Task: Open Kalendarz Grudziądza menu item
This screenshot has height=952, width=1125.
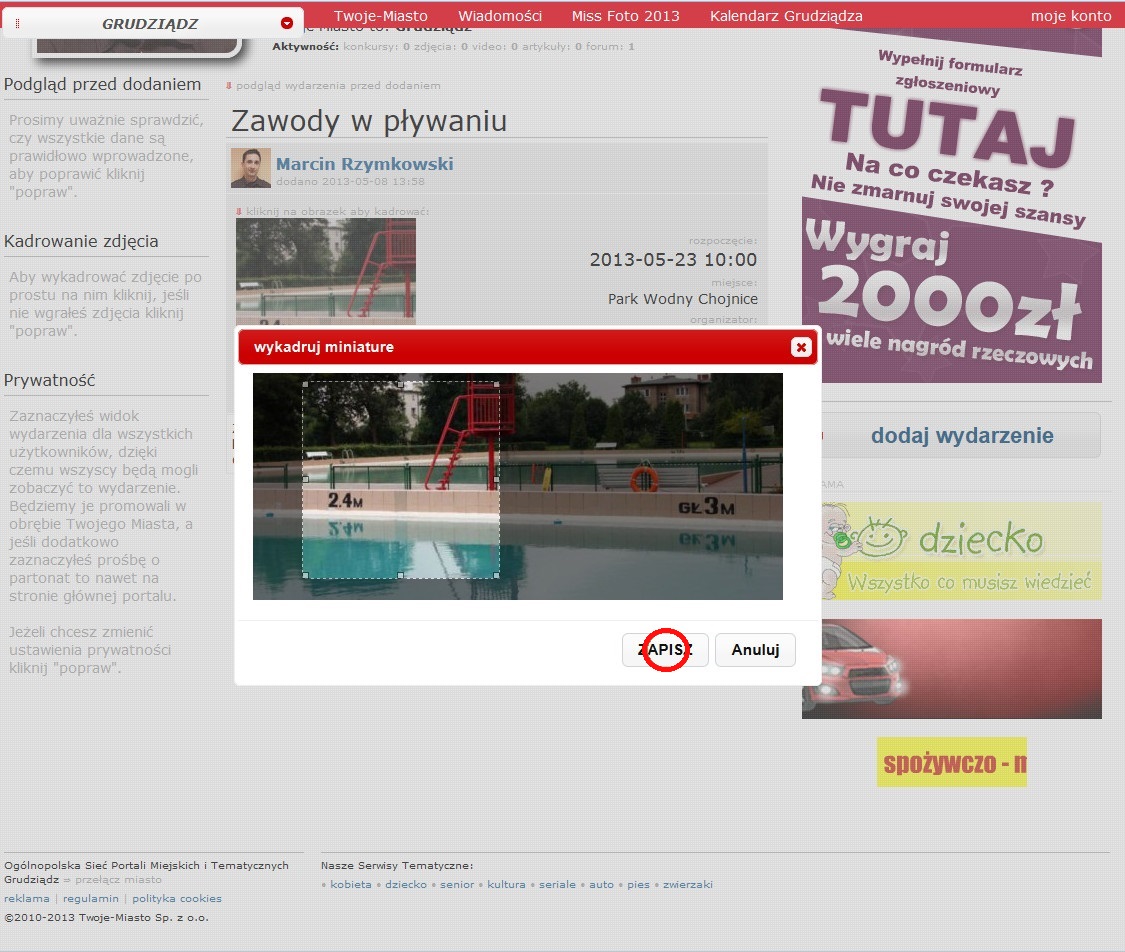Action: click(x=786, y=16)
